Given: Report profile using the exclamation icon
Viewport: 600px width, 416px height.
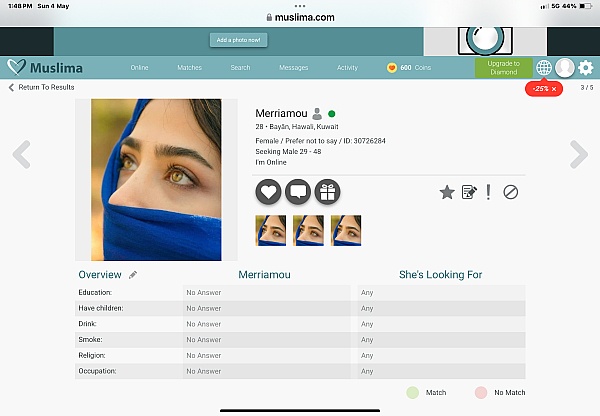Looking at the screenshot, I should tap(489, 192).
